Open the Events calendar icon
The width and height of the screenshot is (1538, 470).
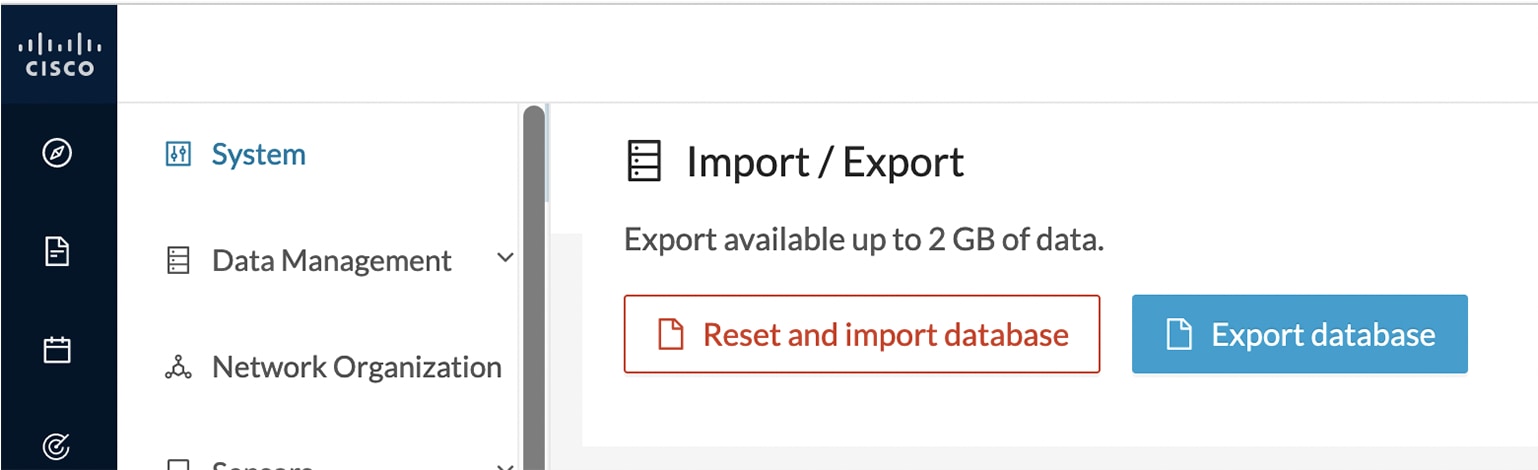(x=58, y=350)
